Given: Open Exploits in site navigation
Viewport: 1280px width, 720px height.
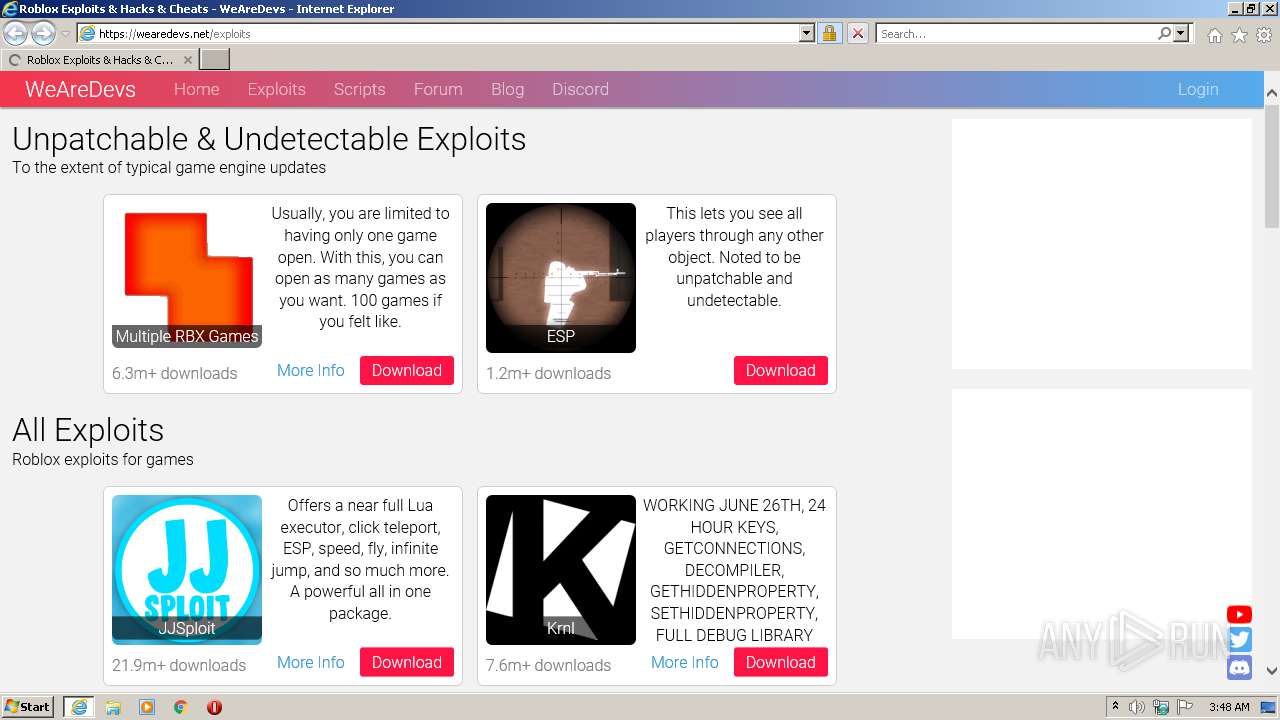Looking at the screenshot, I should (x=276, y=89).
